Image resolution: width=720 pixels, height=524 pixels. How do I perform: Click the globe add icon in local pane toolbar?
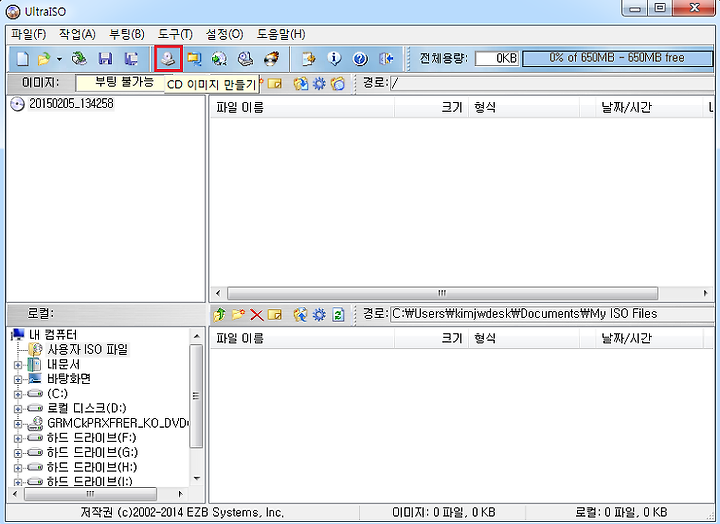pos(301,315)
